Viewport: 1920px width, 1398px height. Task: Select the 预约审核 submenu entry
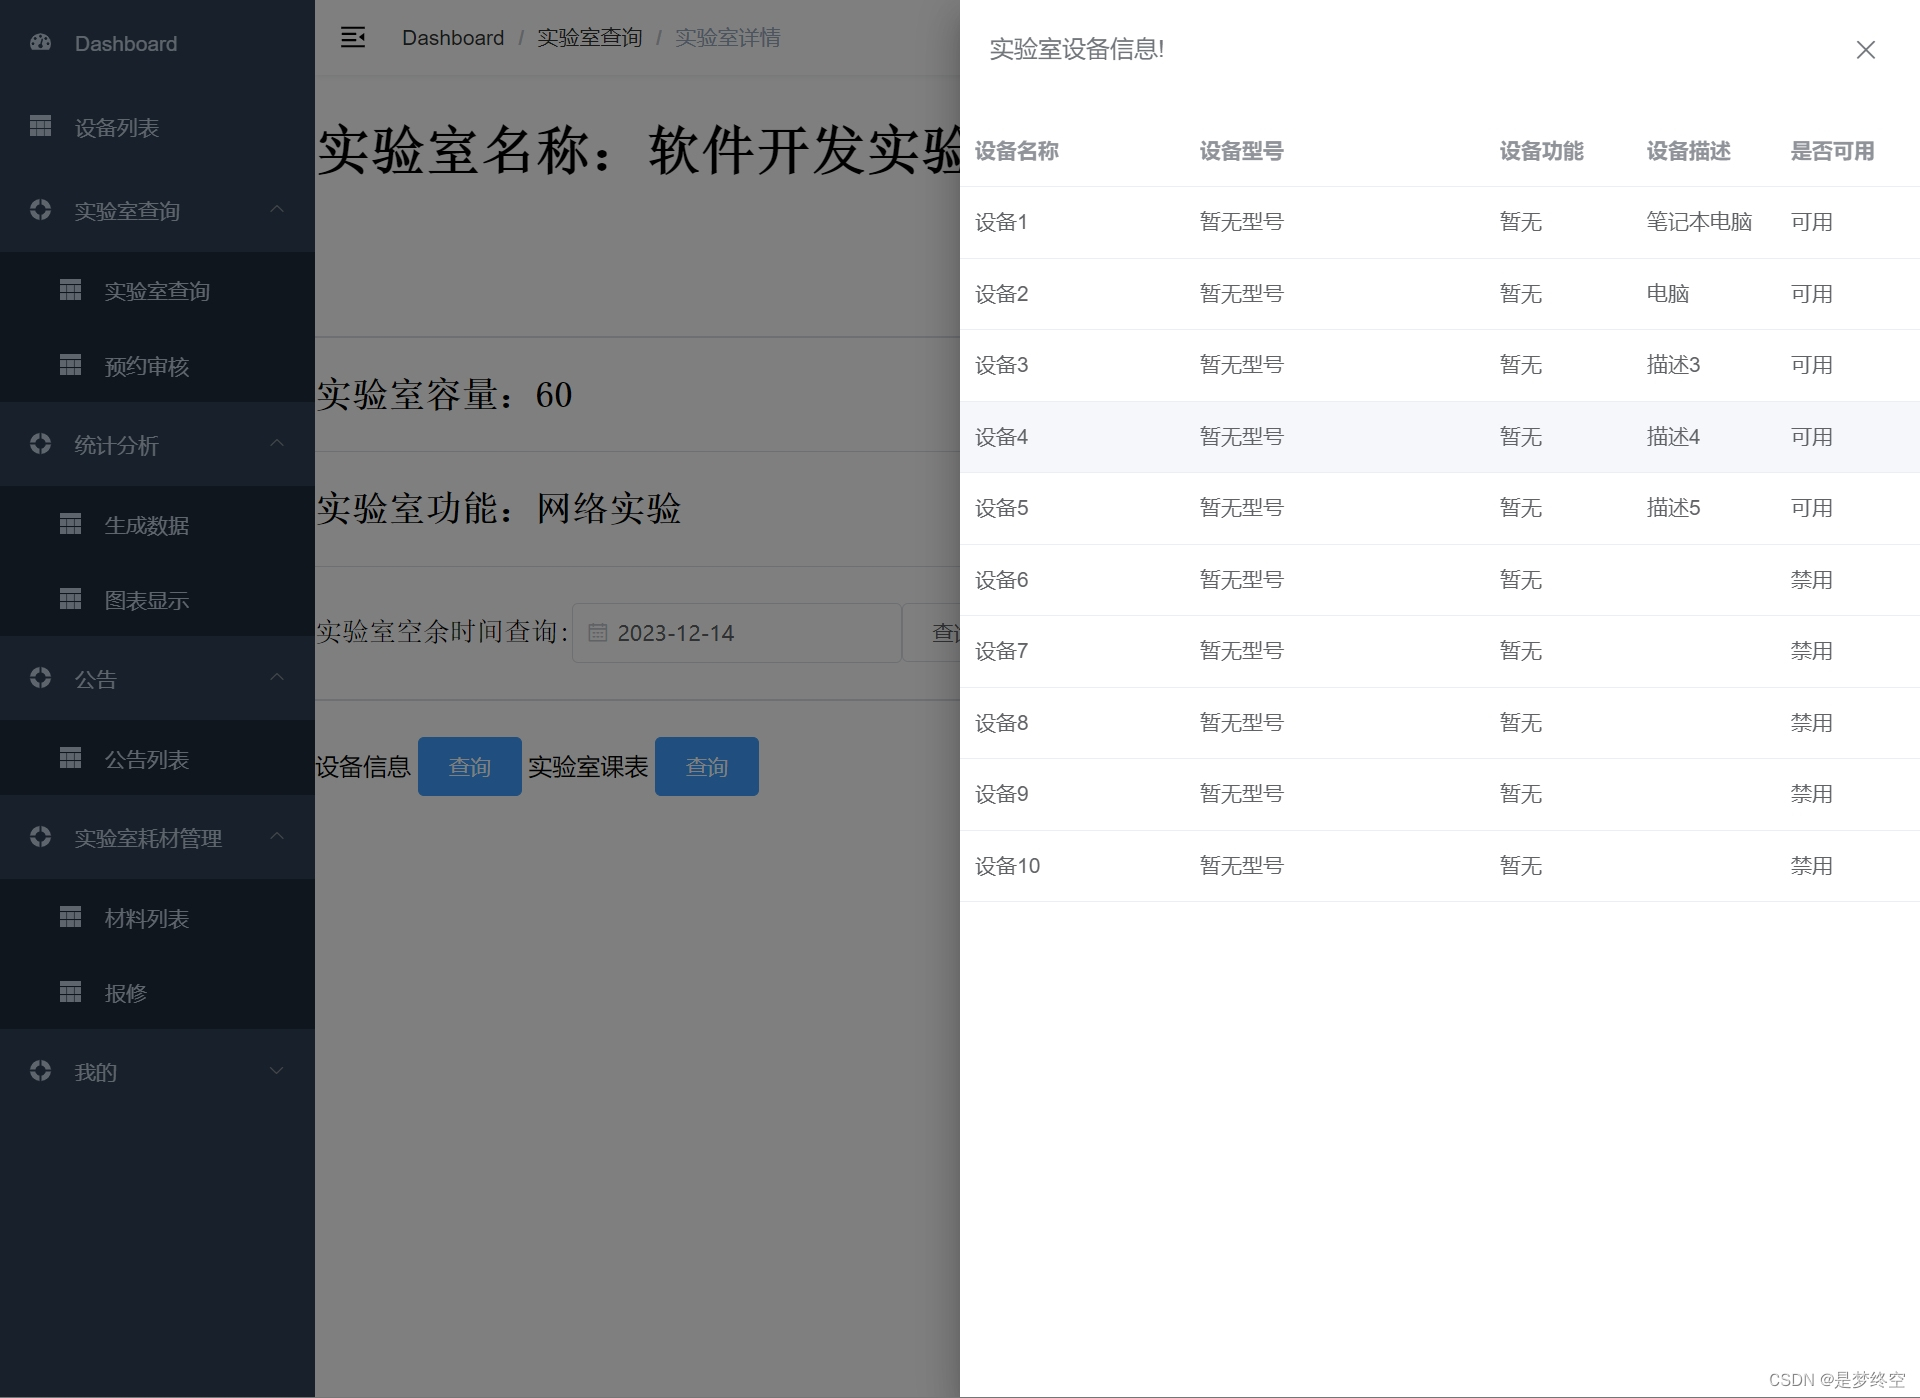[x=157, y=366]
